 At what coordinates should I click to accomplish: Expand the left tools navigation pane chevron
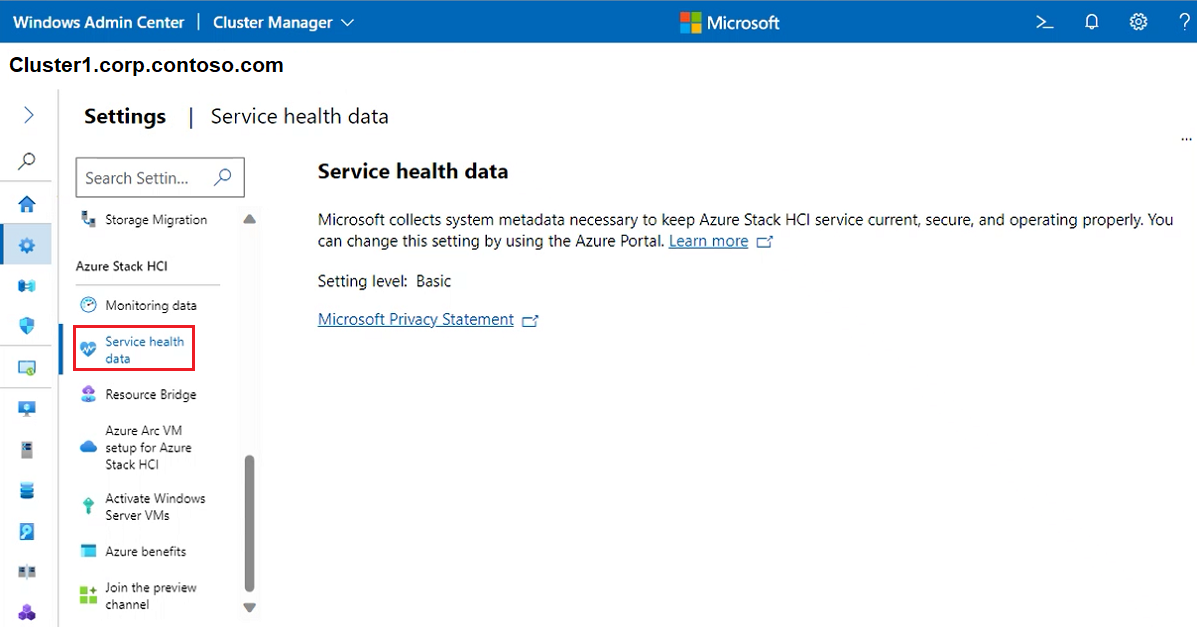tap(28, 115)
